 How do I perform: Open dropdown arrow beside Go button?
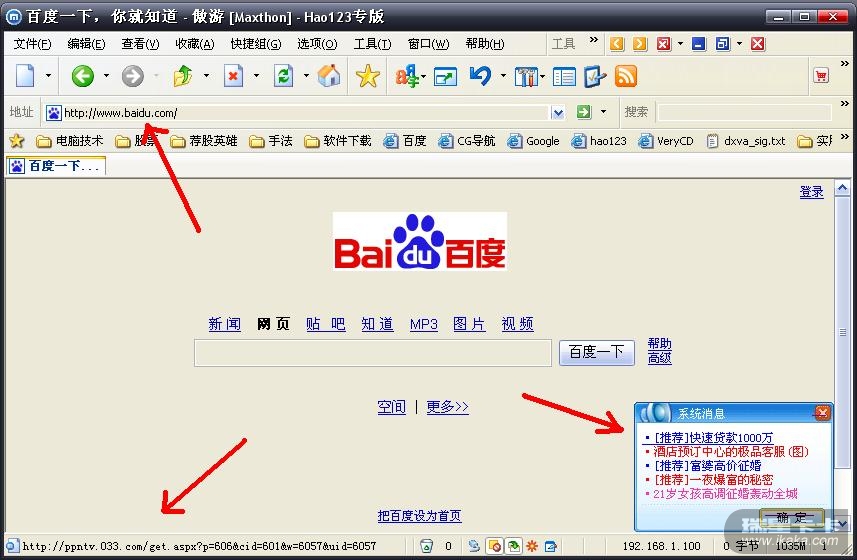pyautogui.click(x=603, y=112)
